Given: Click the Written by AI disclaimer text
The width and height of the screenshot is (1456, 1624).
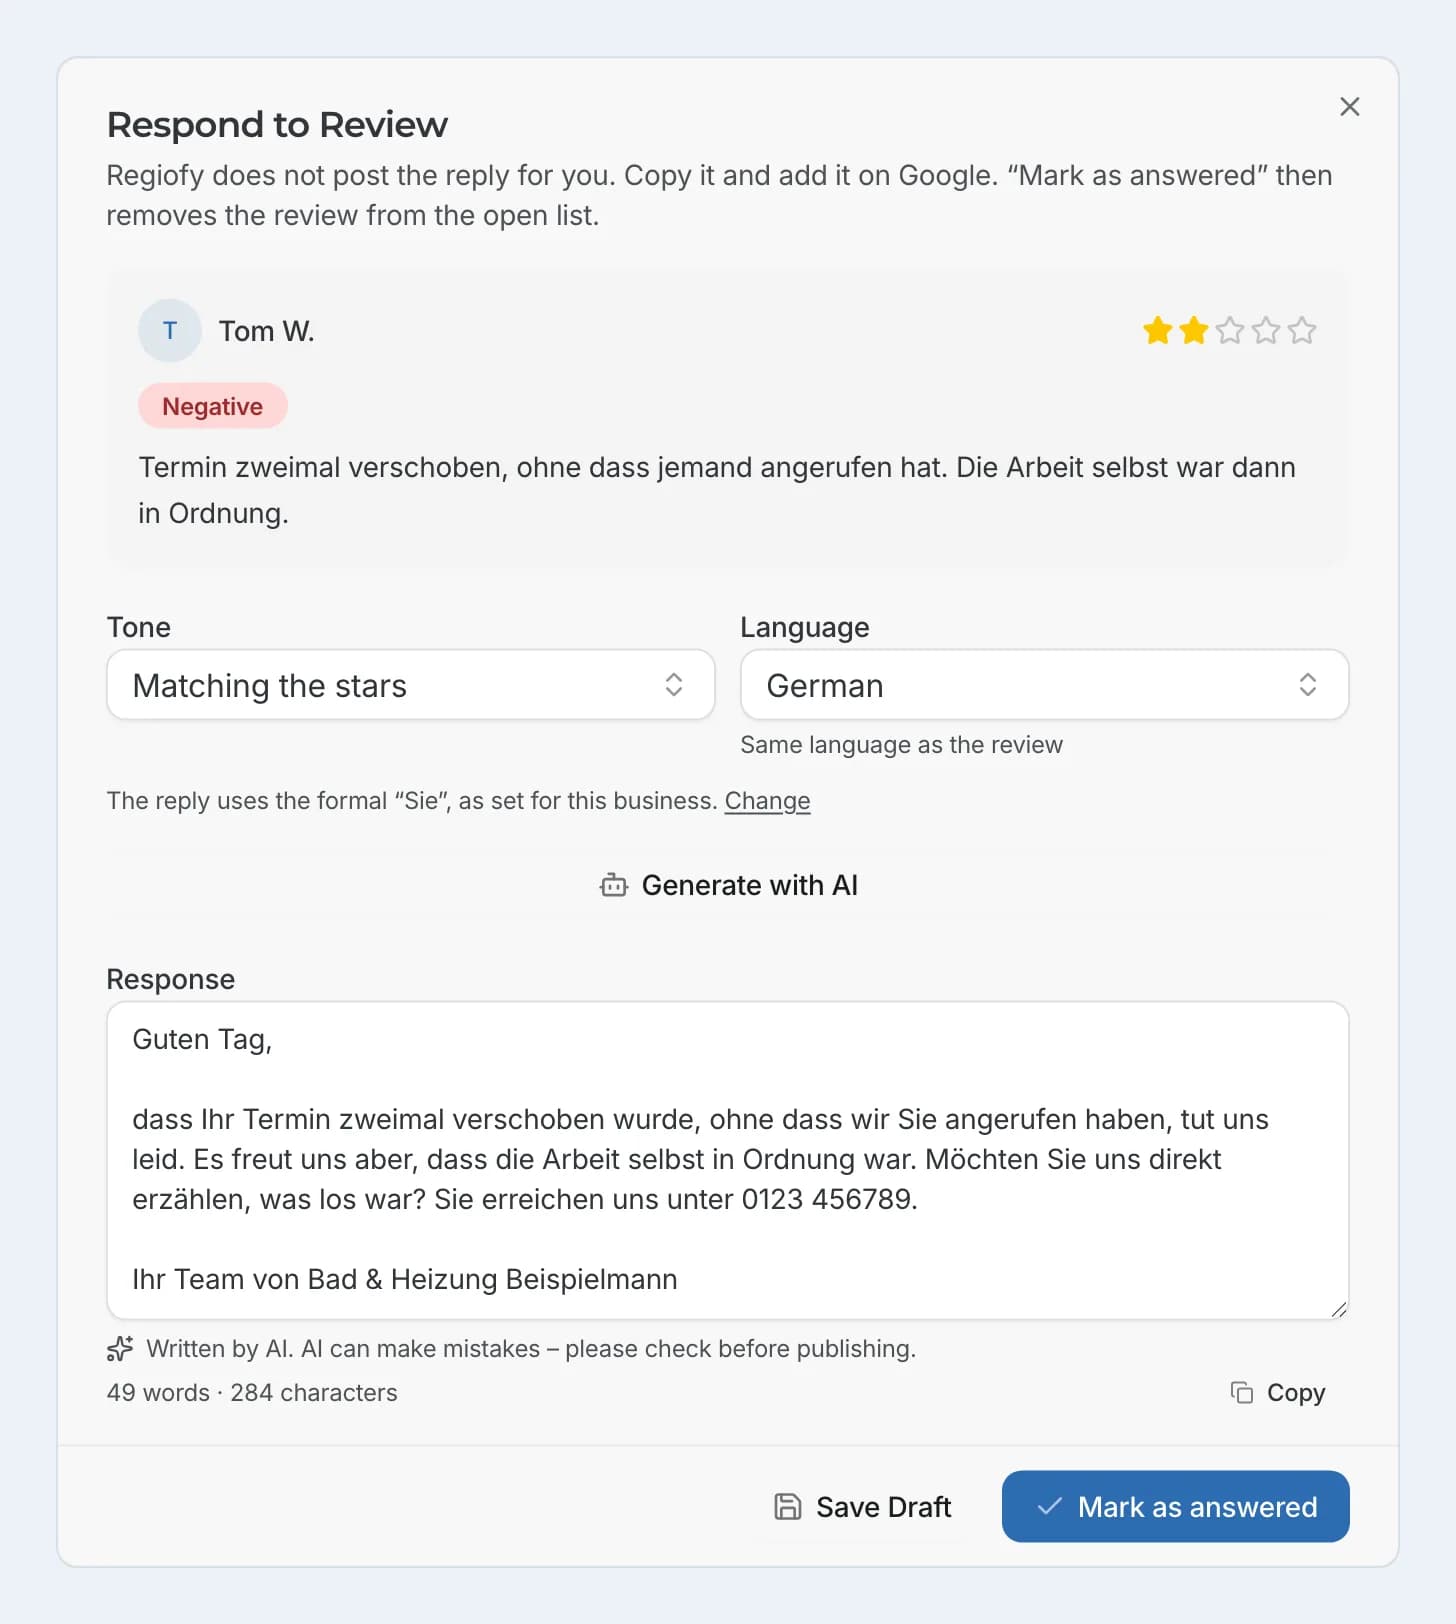Looking at the screenshot, I should click(531, 1349).
